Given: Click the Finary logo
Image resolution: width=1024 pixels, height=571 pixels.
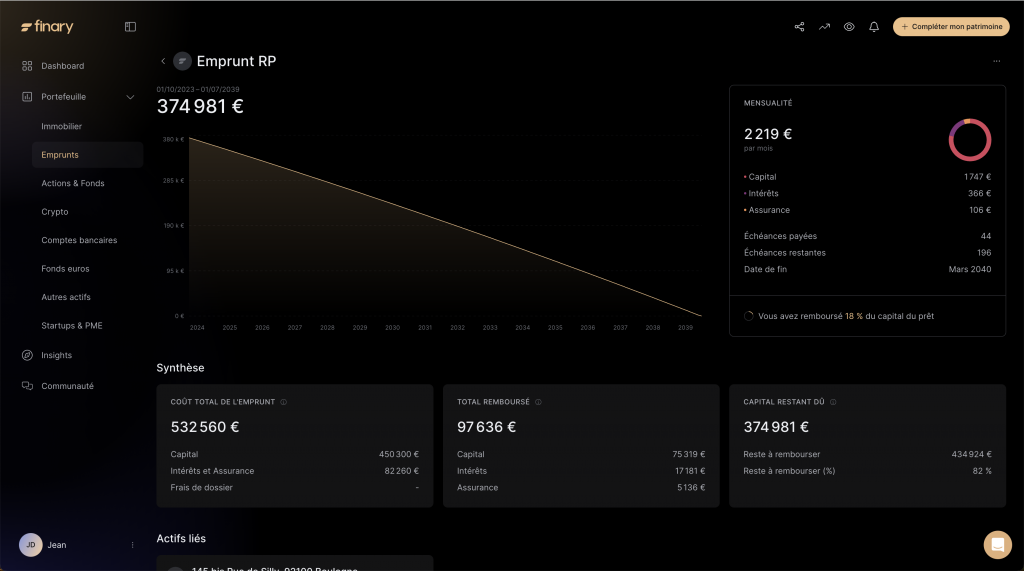Looking at the screenshot, I should (x=47, y=27).
